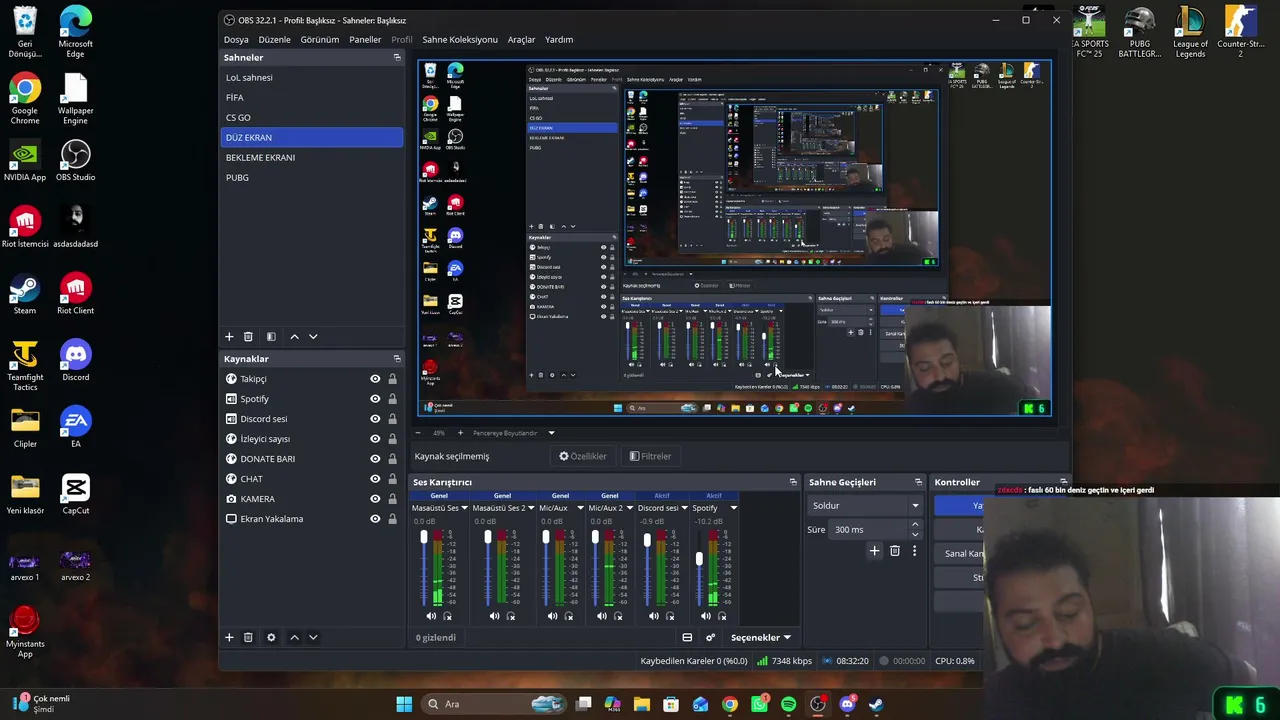Open Masaüstü Ses 2 channel options arrow

click(x=531, y=508)
